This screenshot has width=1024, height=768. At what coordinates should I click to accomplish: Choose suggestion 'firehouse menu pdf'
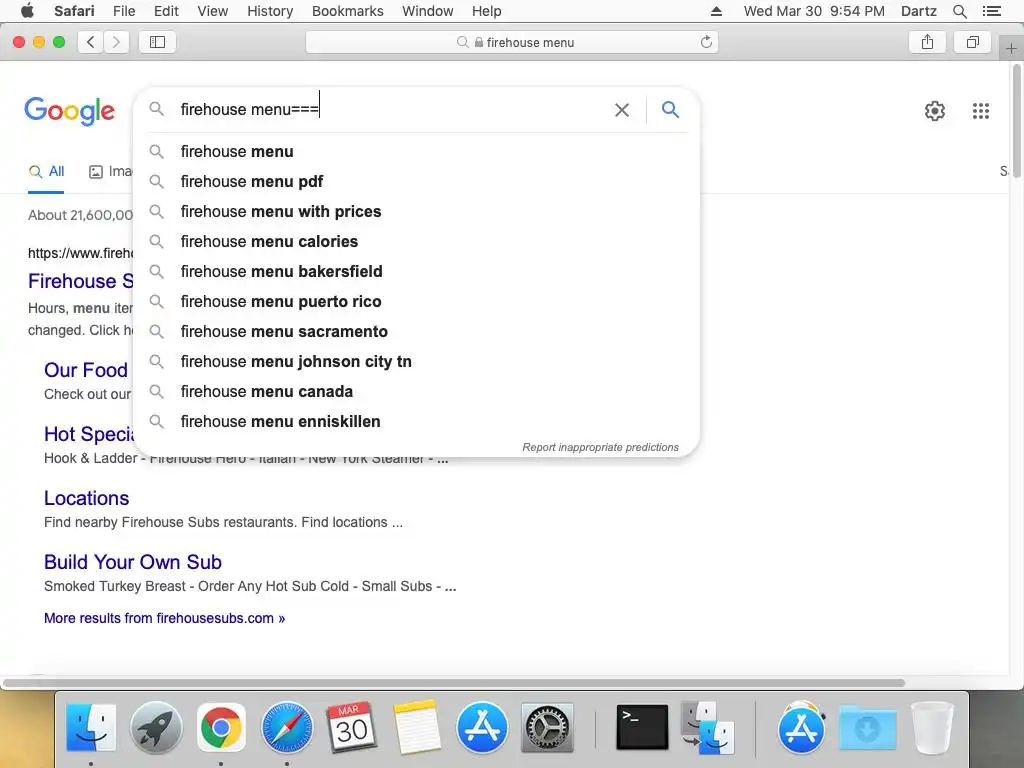click(x=418, y=182)
